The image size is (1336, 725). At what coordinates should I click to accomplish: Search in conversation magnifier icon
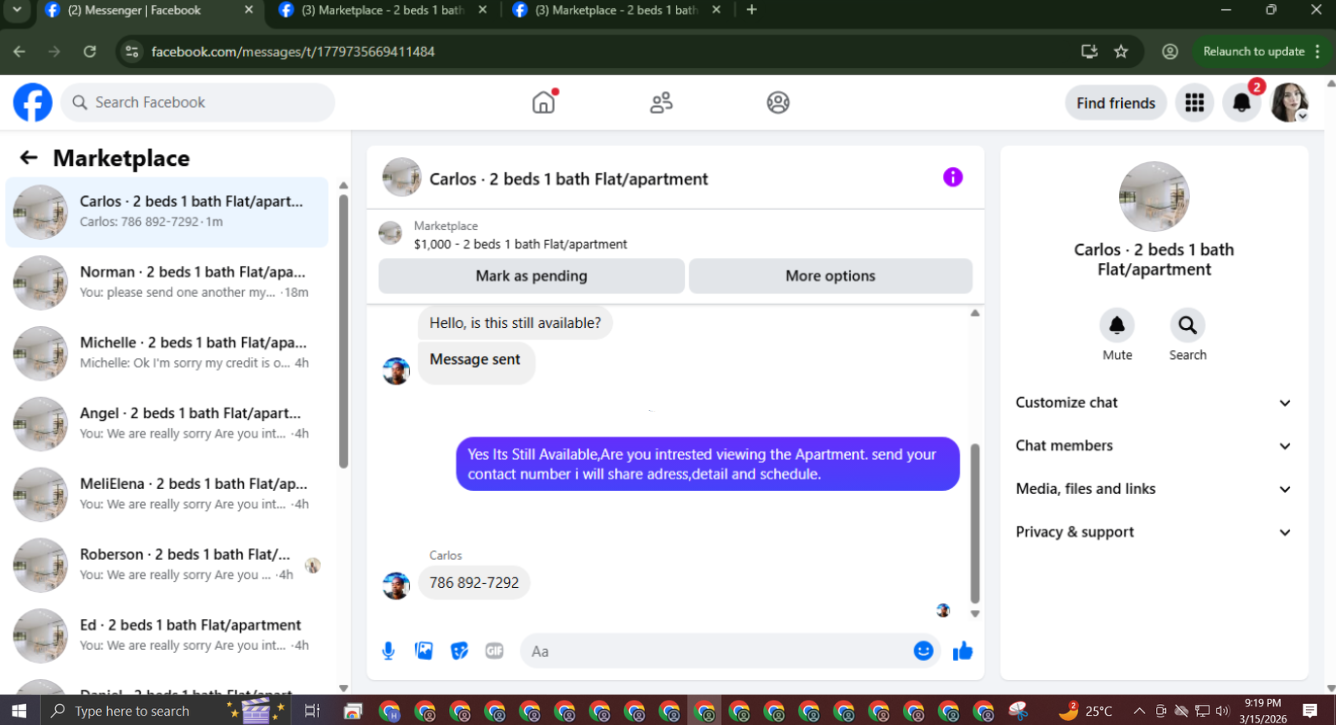(x=1187, y=325)
